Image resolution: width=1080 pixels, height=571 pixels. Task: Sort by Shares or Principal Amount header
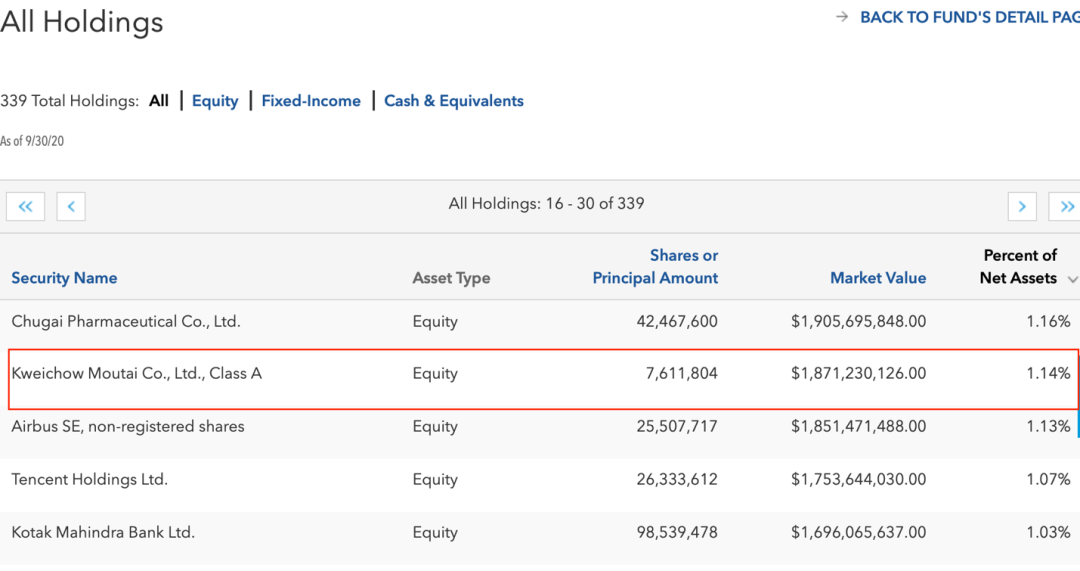pos(656,267)
